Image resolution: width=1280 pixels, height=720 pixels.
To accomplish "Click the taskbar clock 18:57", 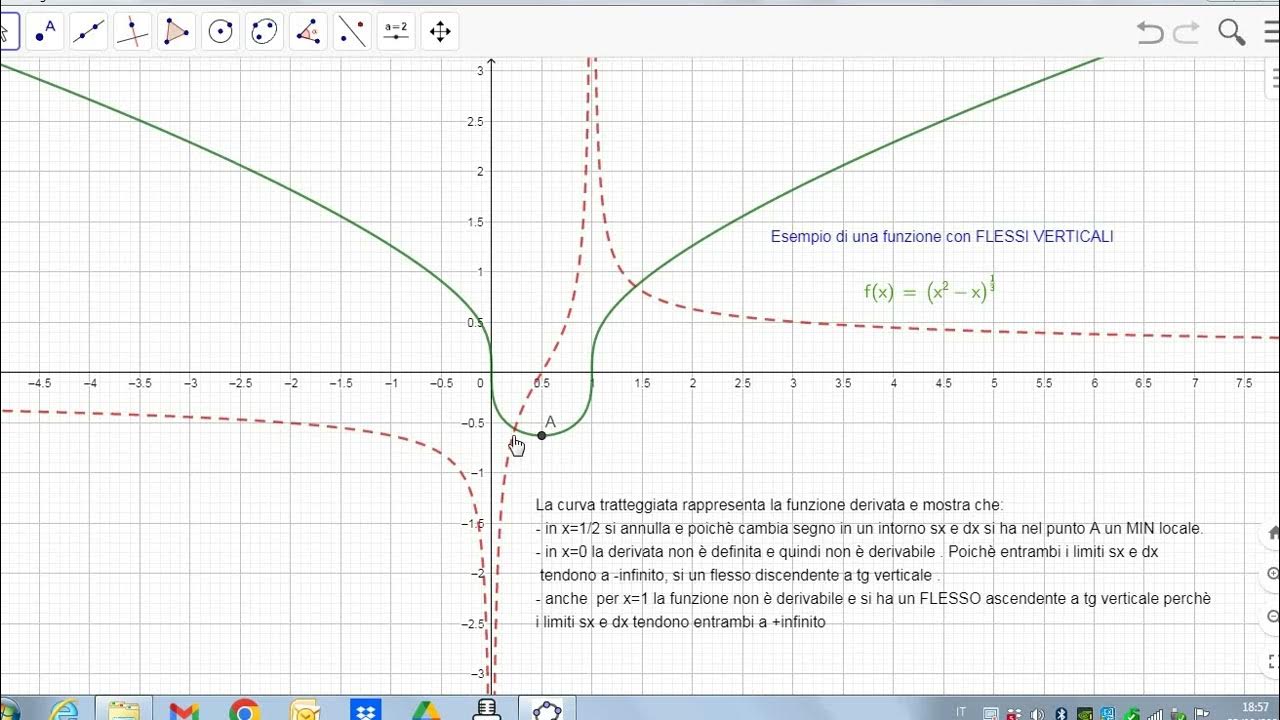I will click(x=1255, y=707).
